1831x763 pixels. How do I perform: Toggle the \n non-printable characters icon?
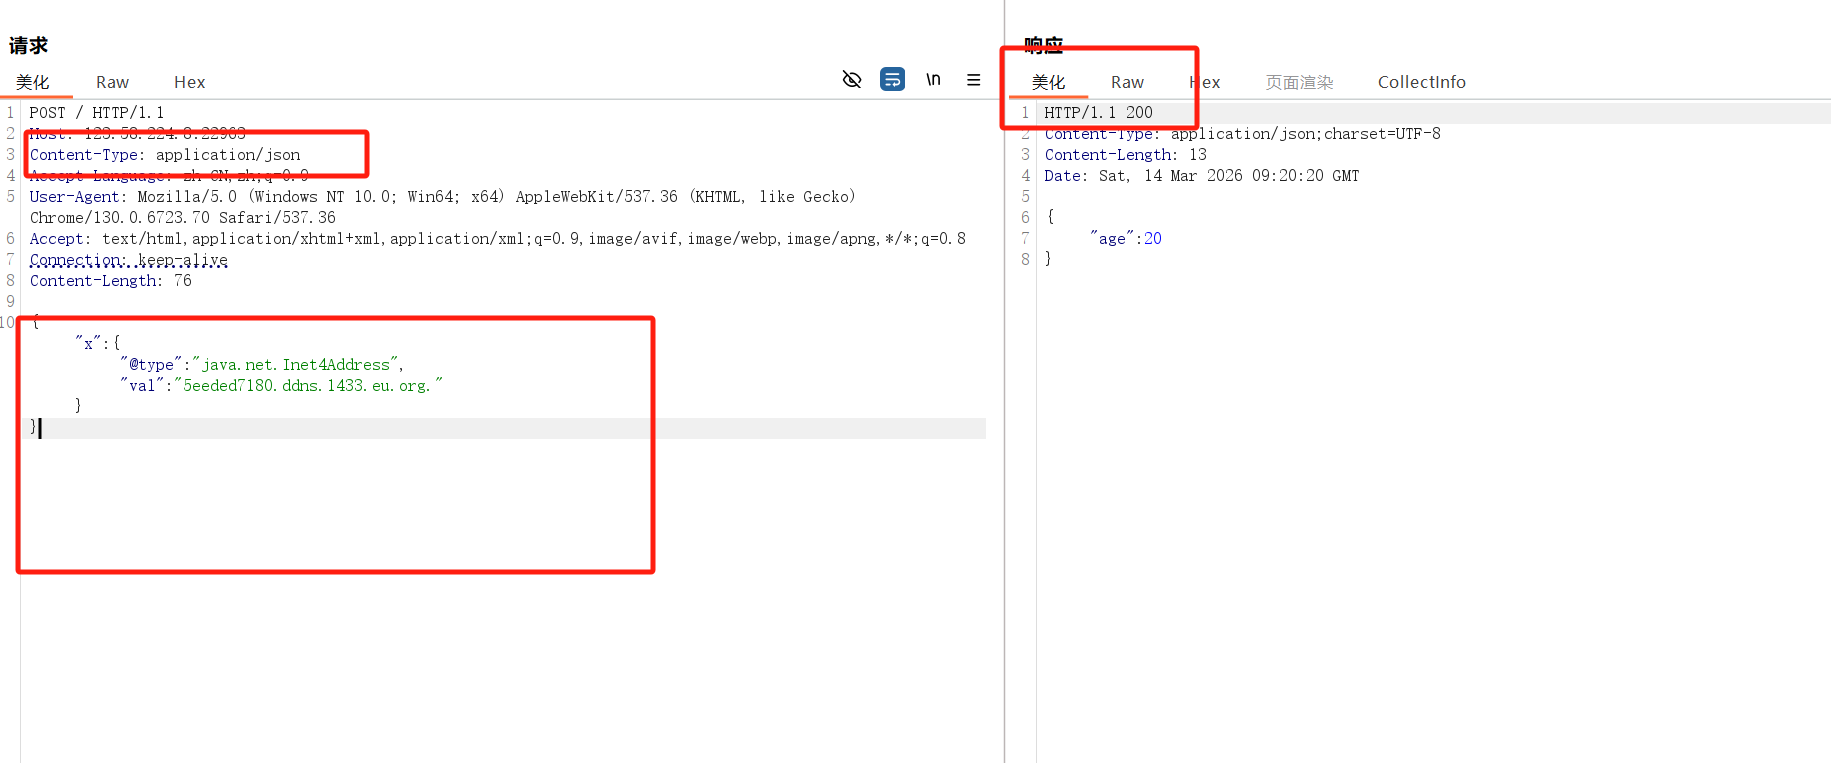pos(933,80)
